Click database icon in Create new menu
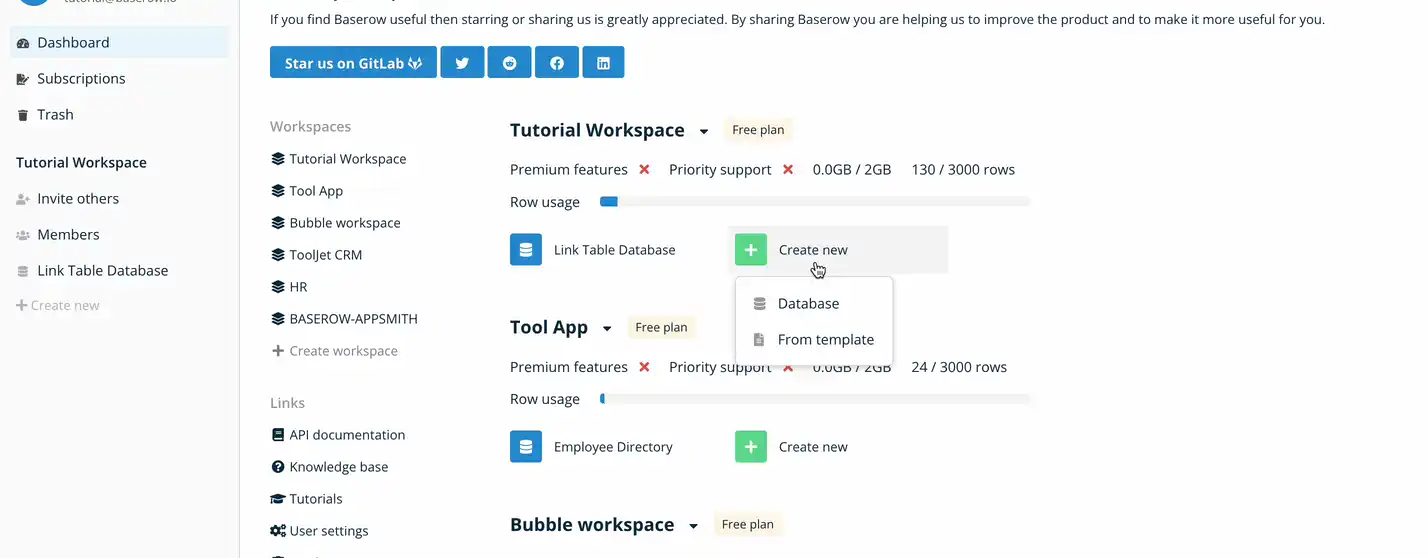Screen dimensions: 1428x558 (x=759, y=304)
